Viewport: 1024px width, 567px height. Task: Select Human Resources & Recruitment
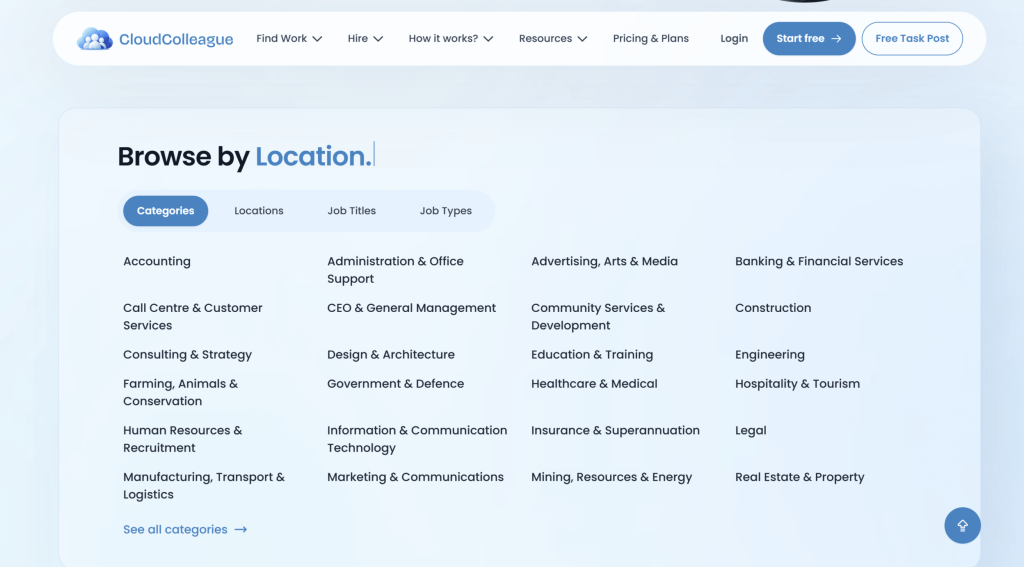(x=182, y=439)
